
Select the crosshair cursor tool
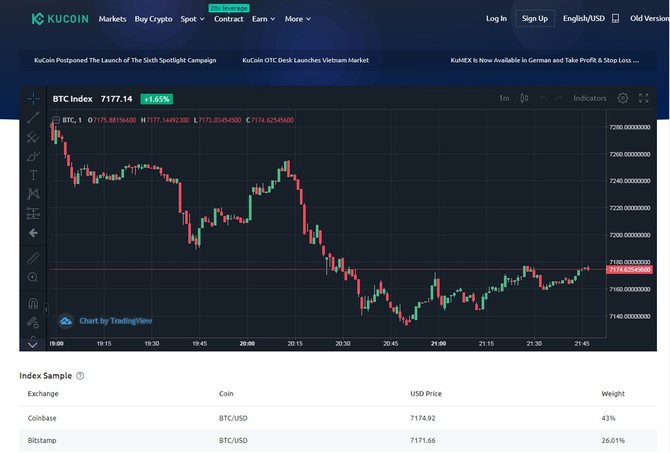pyautogui.click(x=33, y=99)
